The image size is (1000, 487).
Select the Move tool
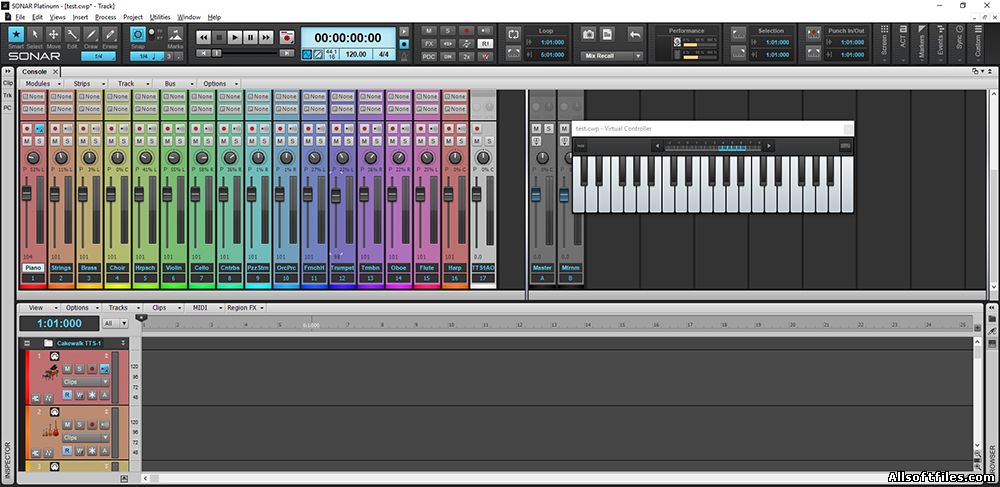[x=54, y=34]
